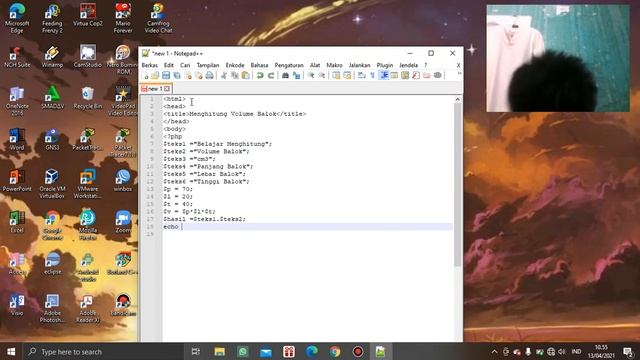
Task: Click the '<title>Menghitung Volume Balok</title>' line
Action: coord(235,114)
